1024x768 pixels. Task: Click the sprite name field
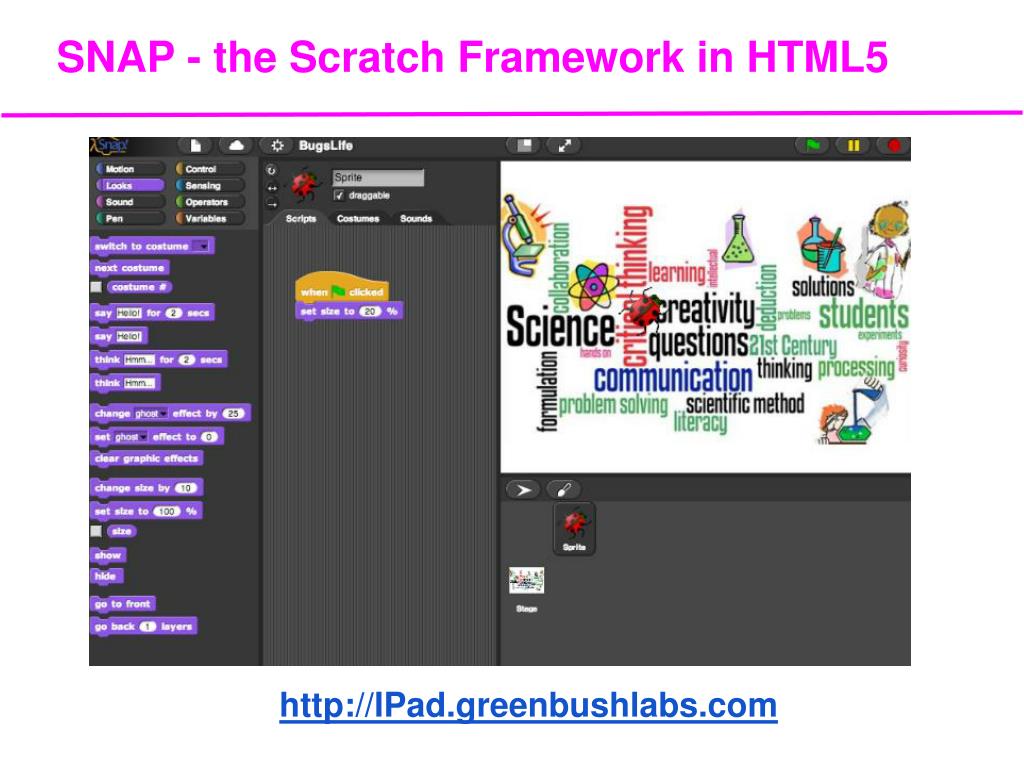pyautogui.click(x=378, y=177)
